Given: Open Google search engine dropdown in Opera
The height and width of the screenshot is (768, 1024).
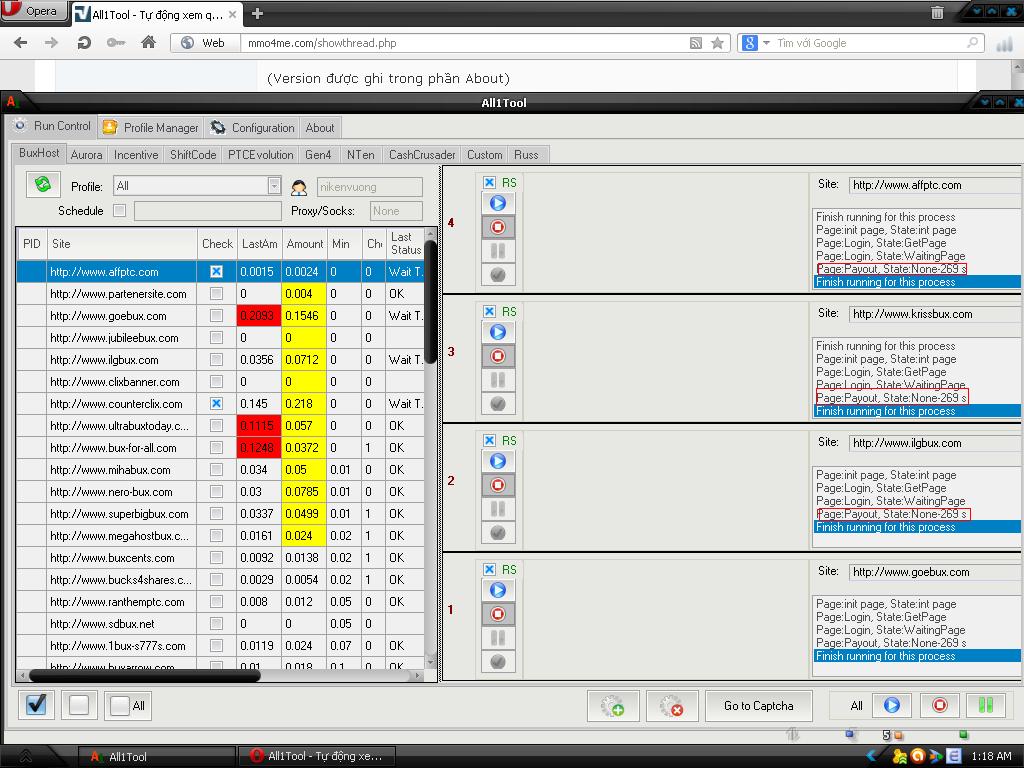Looking at the screenshot, I should click(x=766, y=43).
